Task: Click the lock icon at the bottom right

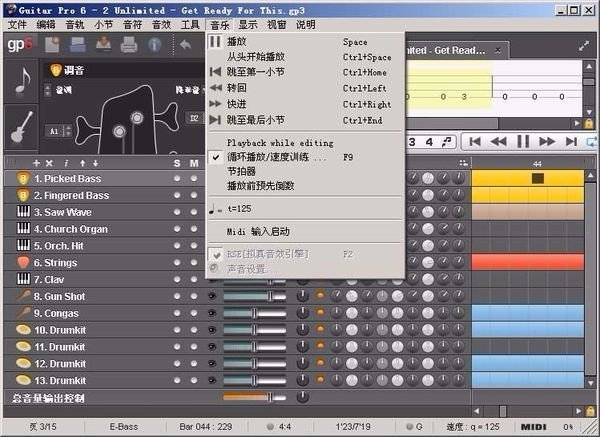Action: pos(590,411)
